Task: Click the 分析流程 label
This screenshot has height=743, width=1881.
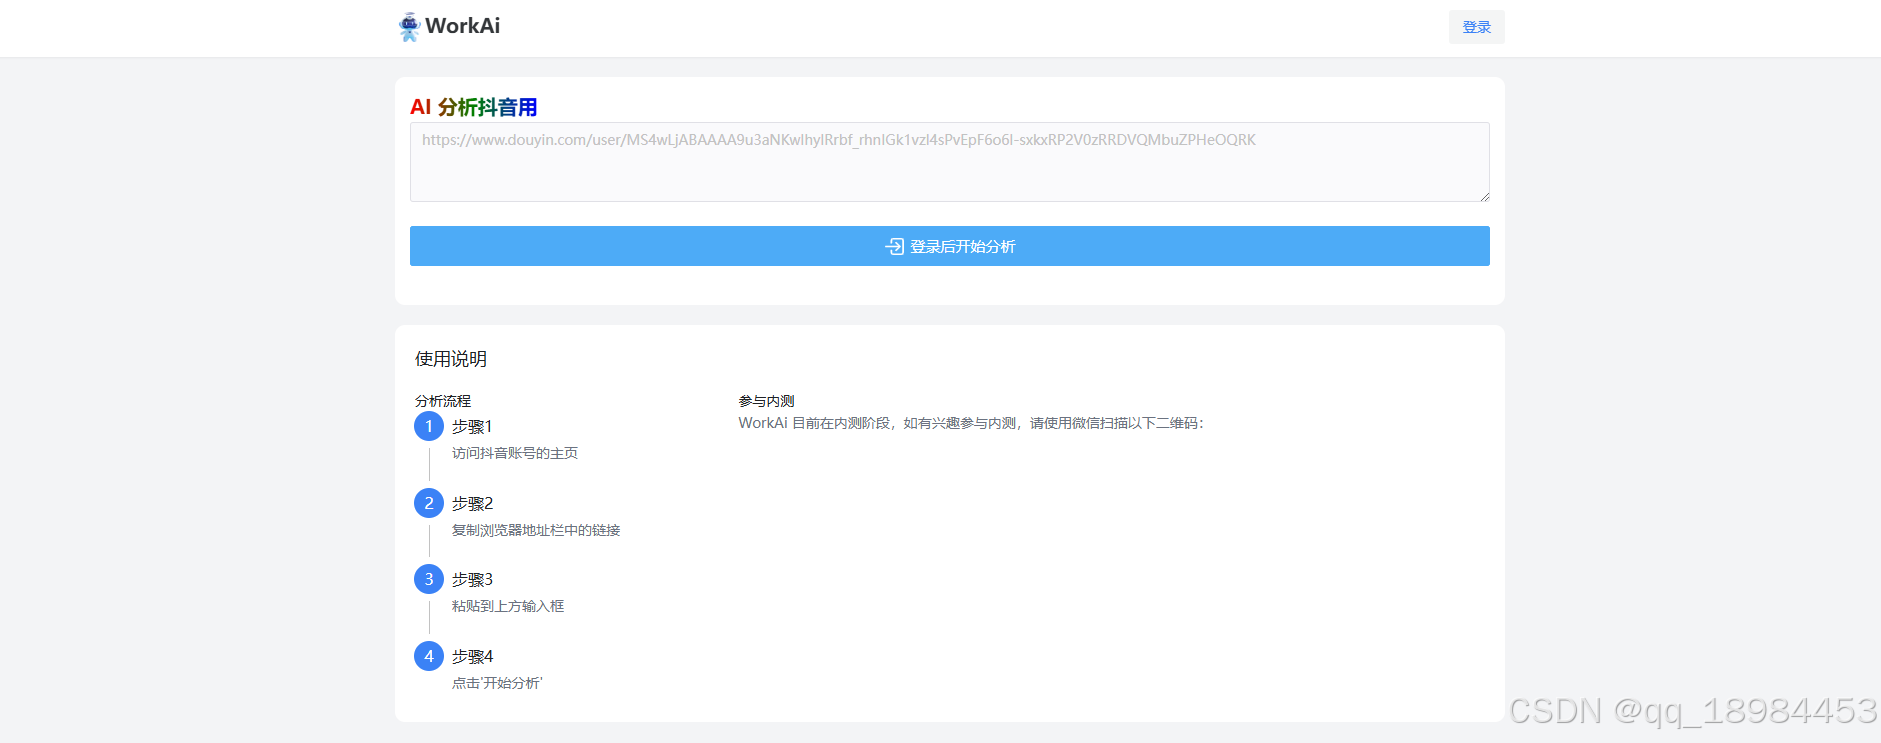Action: point(443,401)
